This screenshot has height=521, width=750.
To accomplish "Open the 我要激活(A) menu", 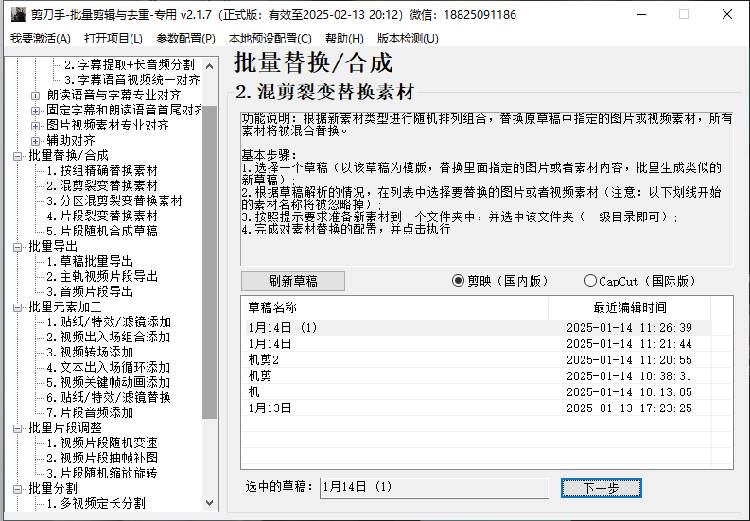I will click(40, 38).
